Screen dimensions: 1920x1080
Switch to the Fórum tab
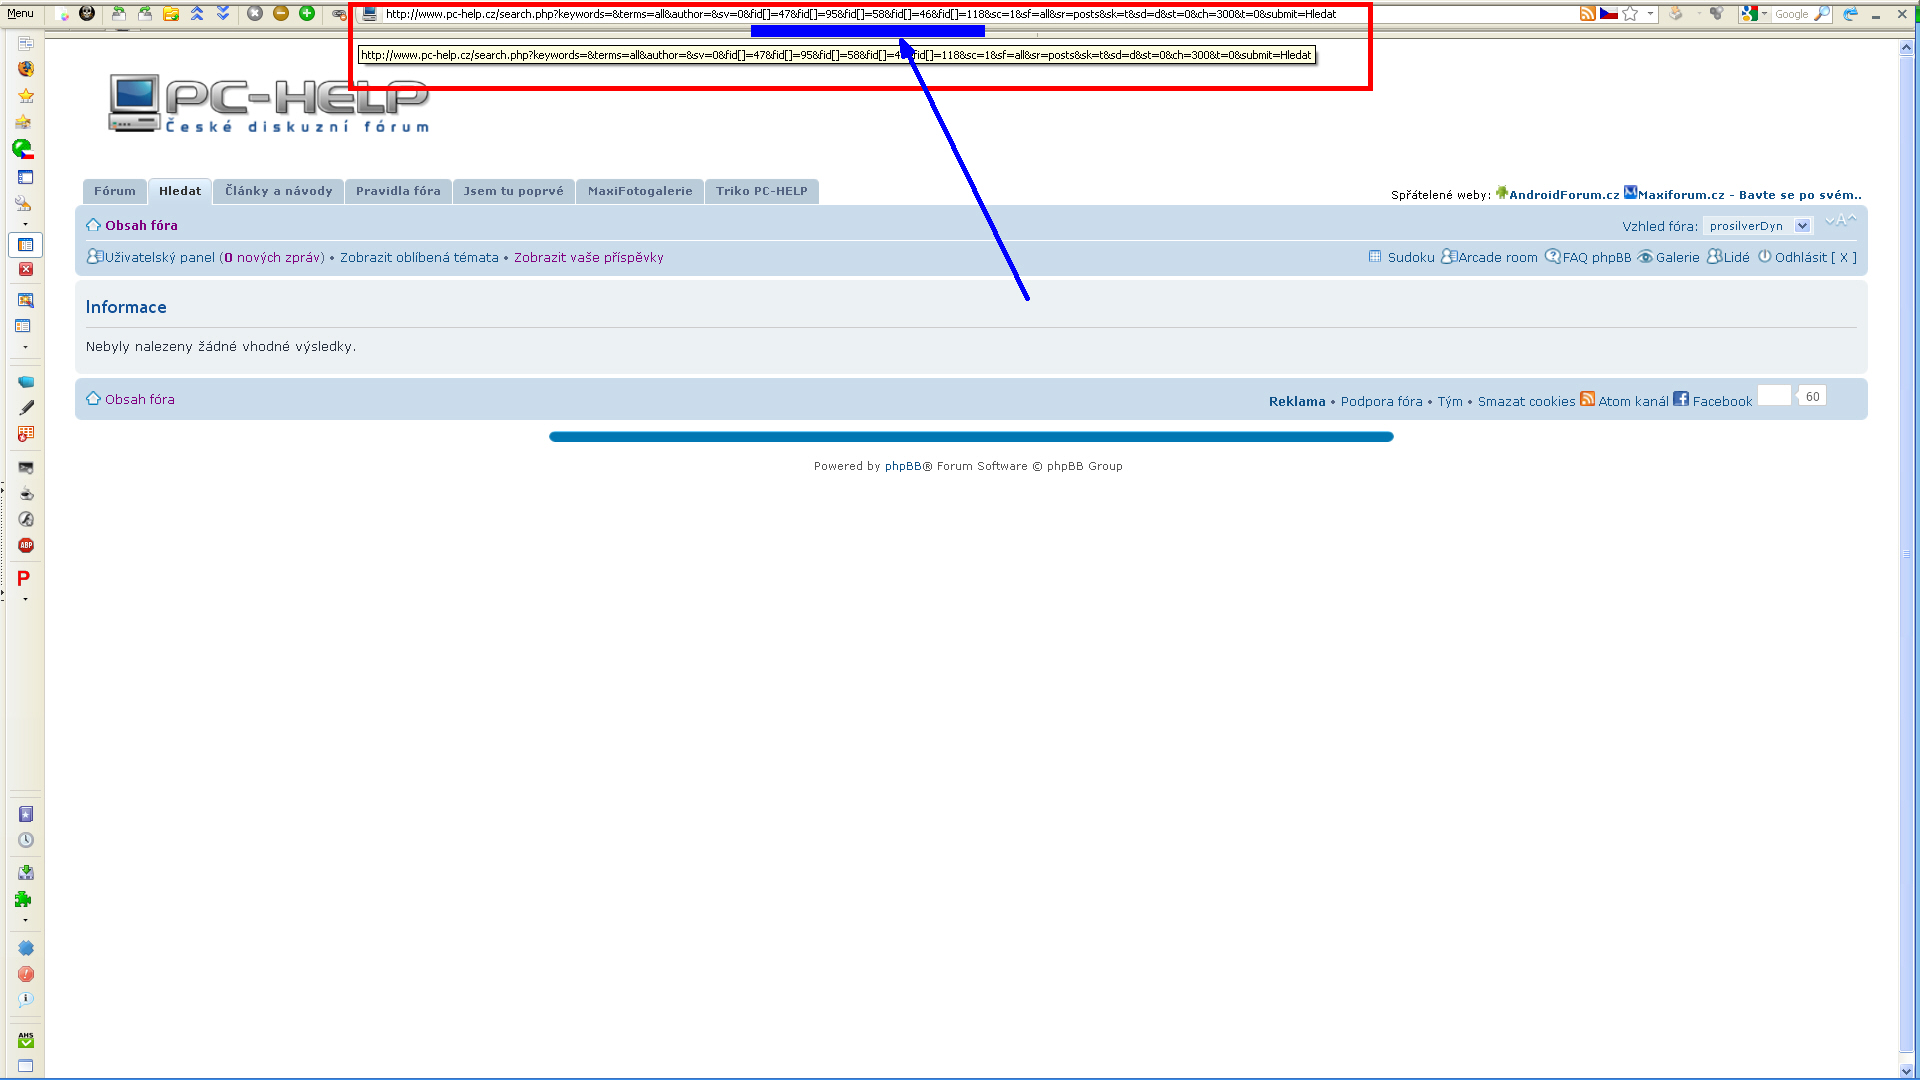[x=114, y=191]
